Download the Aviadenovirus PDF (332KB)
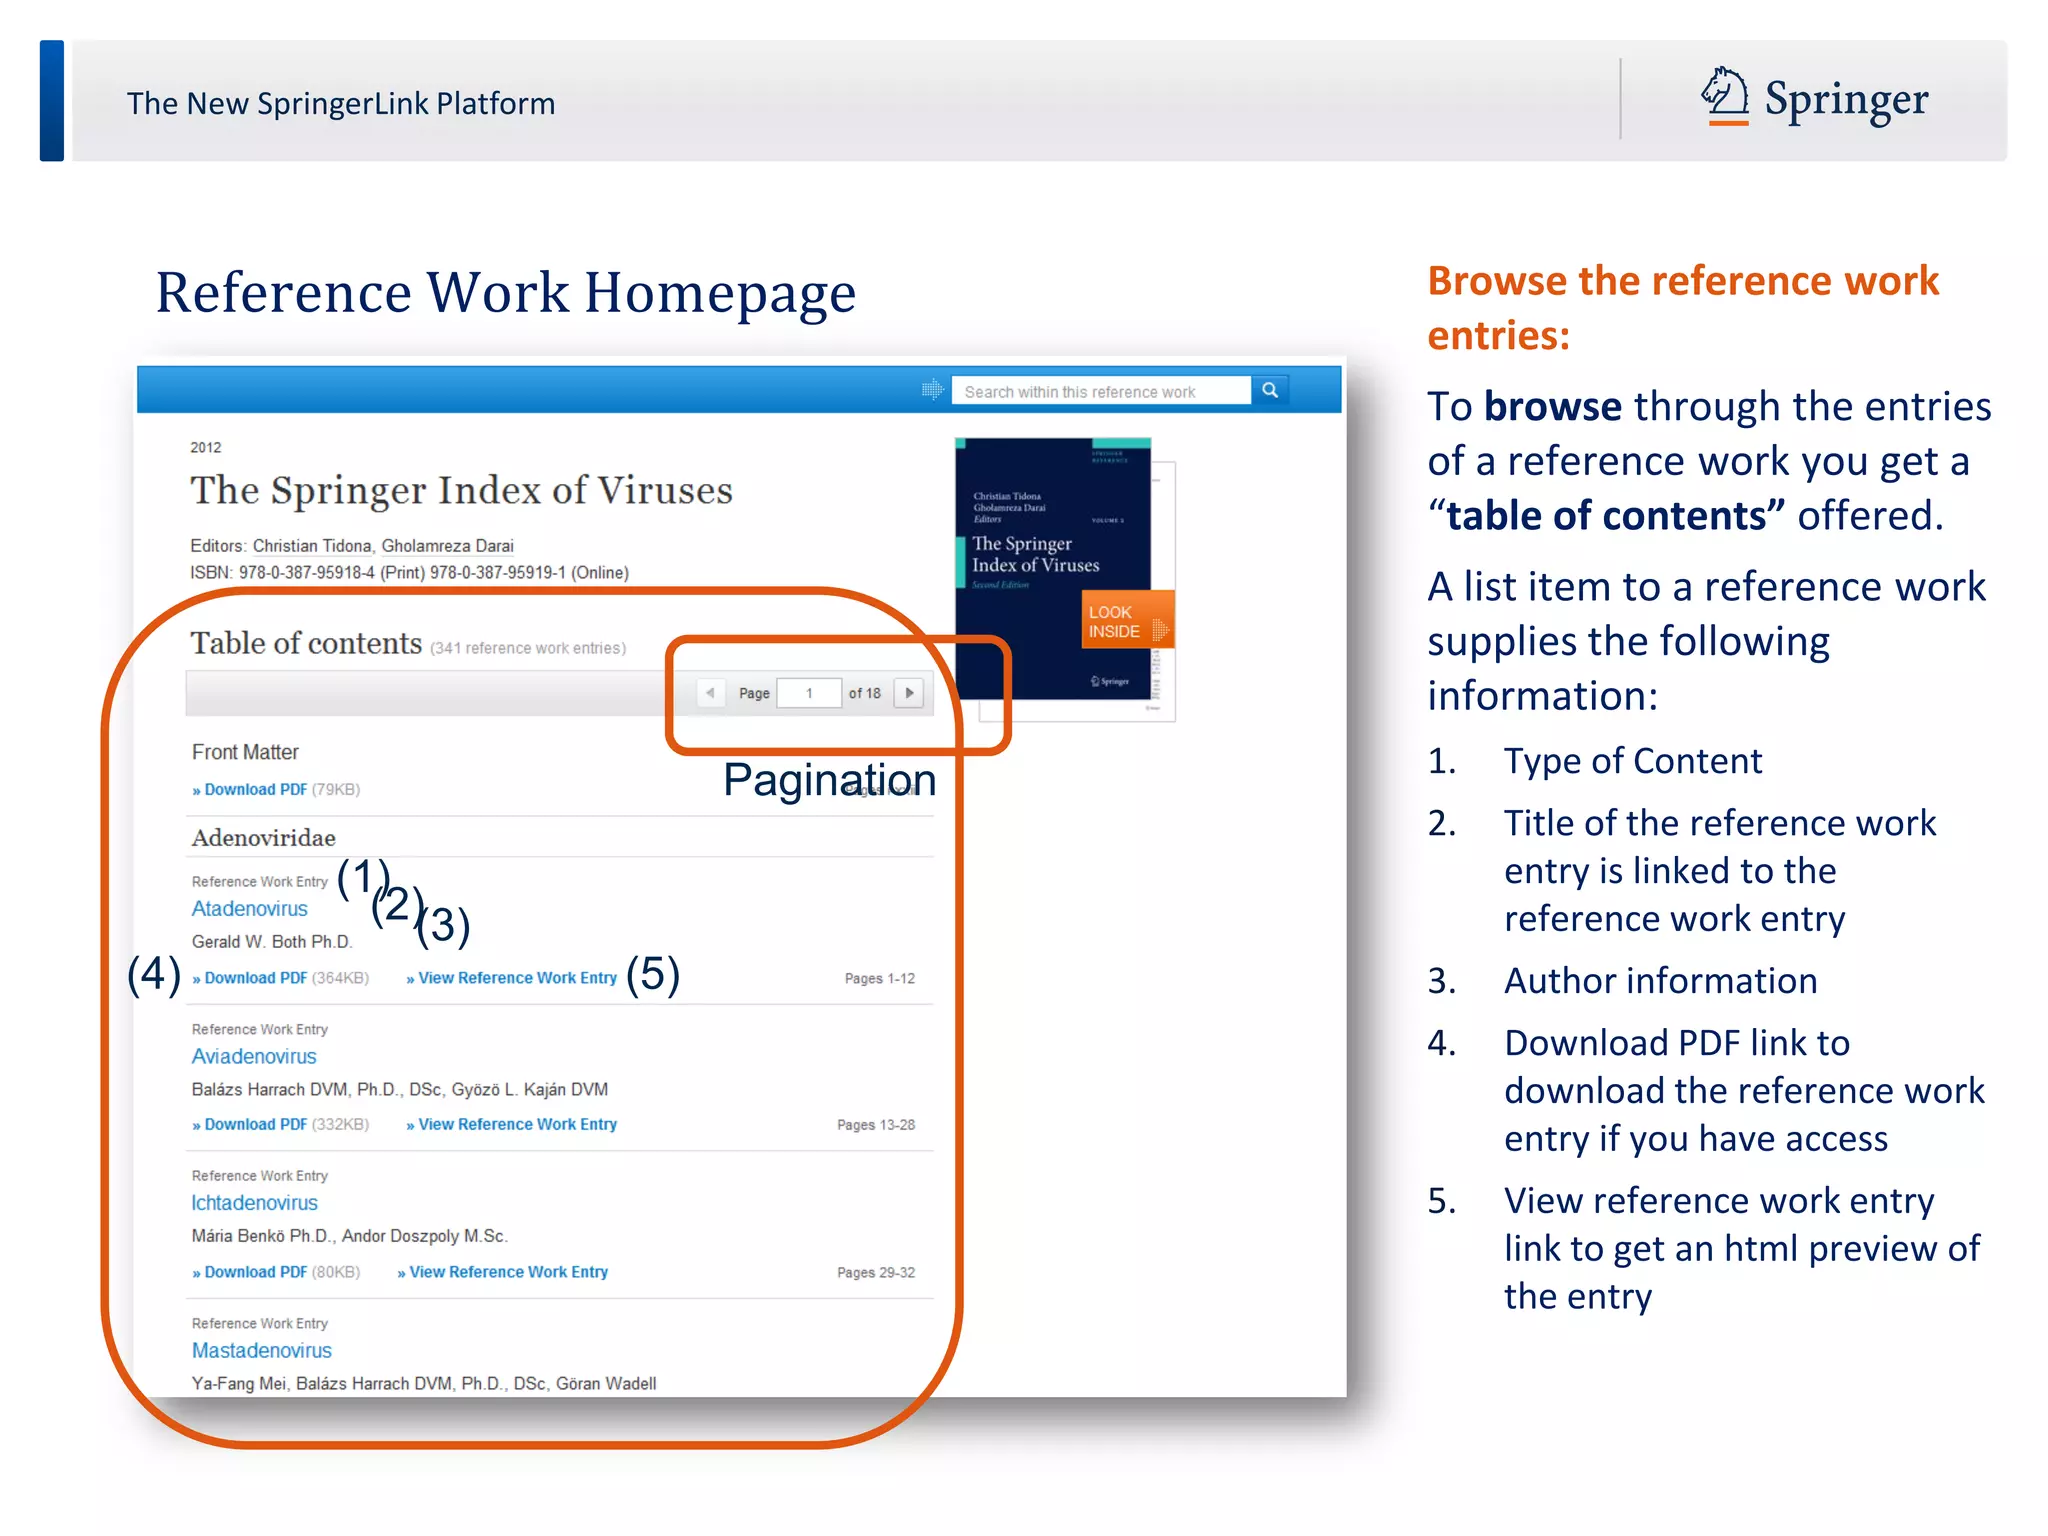This screenshot has height=1536, width=2048. click(x=254, y=1125)
